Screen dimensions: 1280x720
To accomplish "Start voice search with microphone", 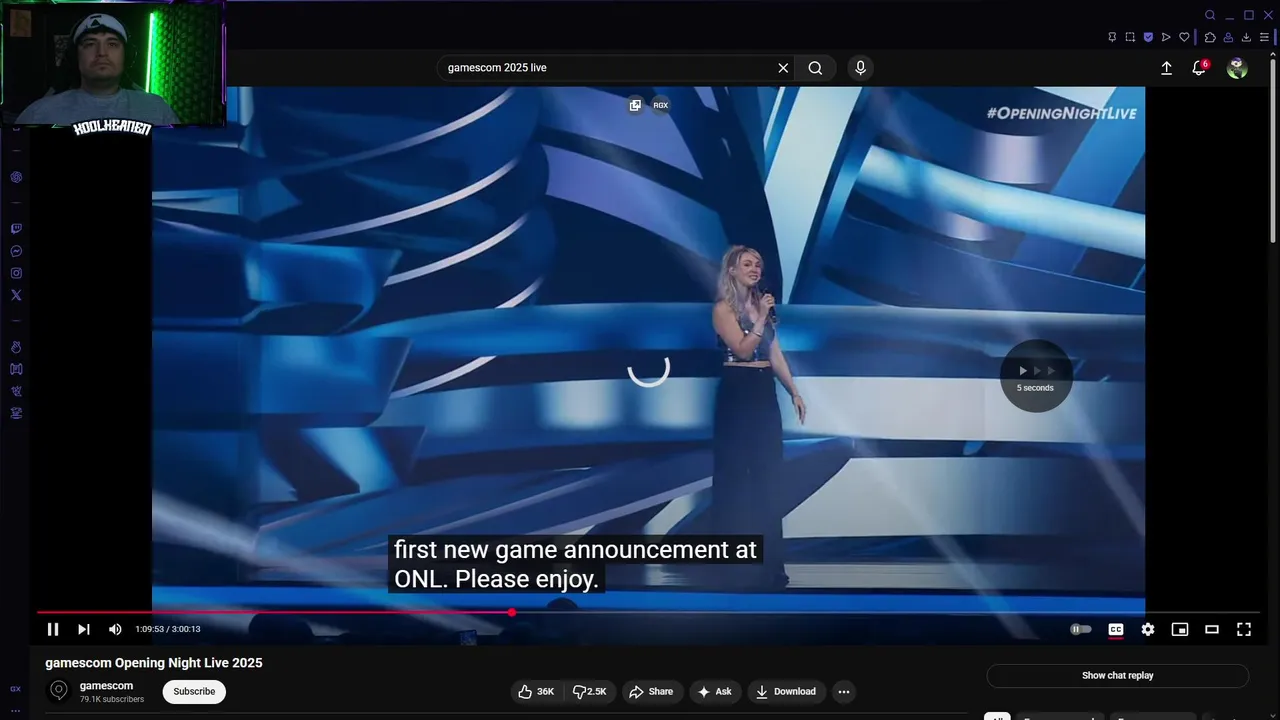I will point(860,68).
